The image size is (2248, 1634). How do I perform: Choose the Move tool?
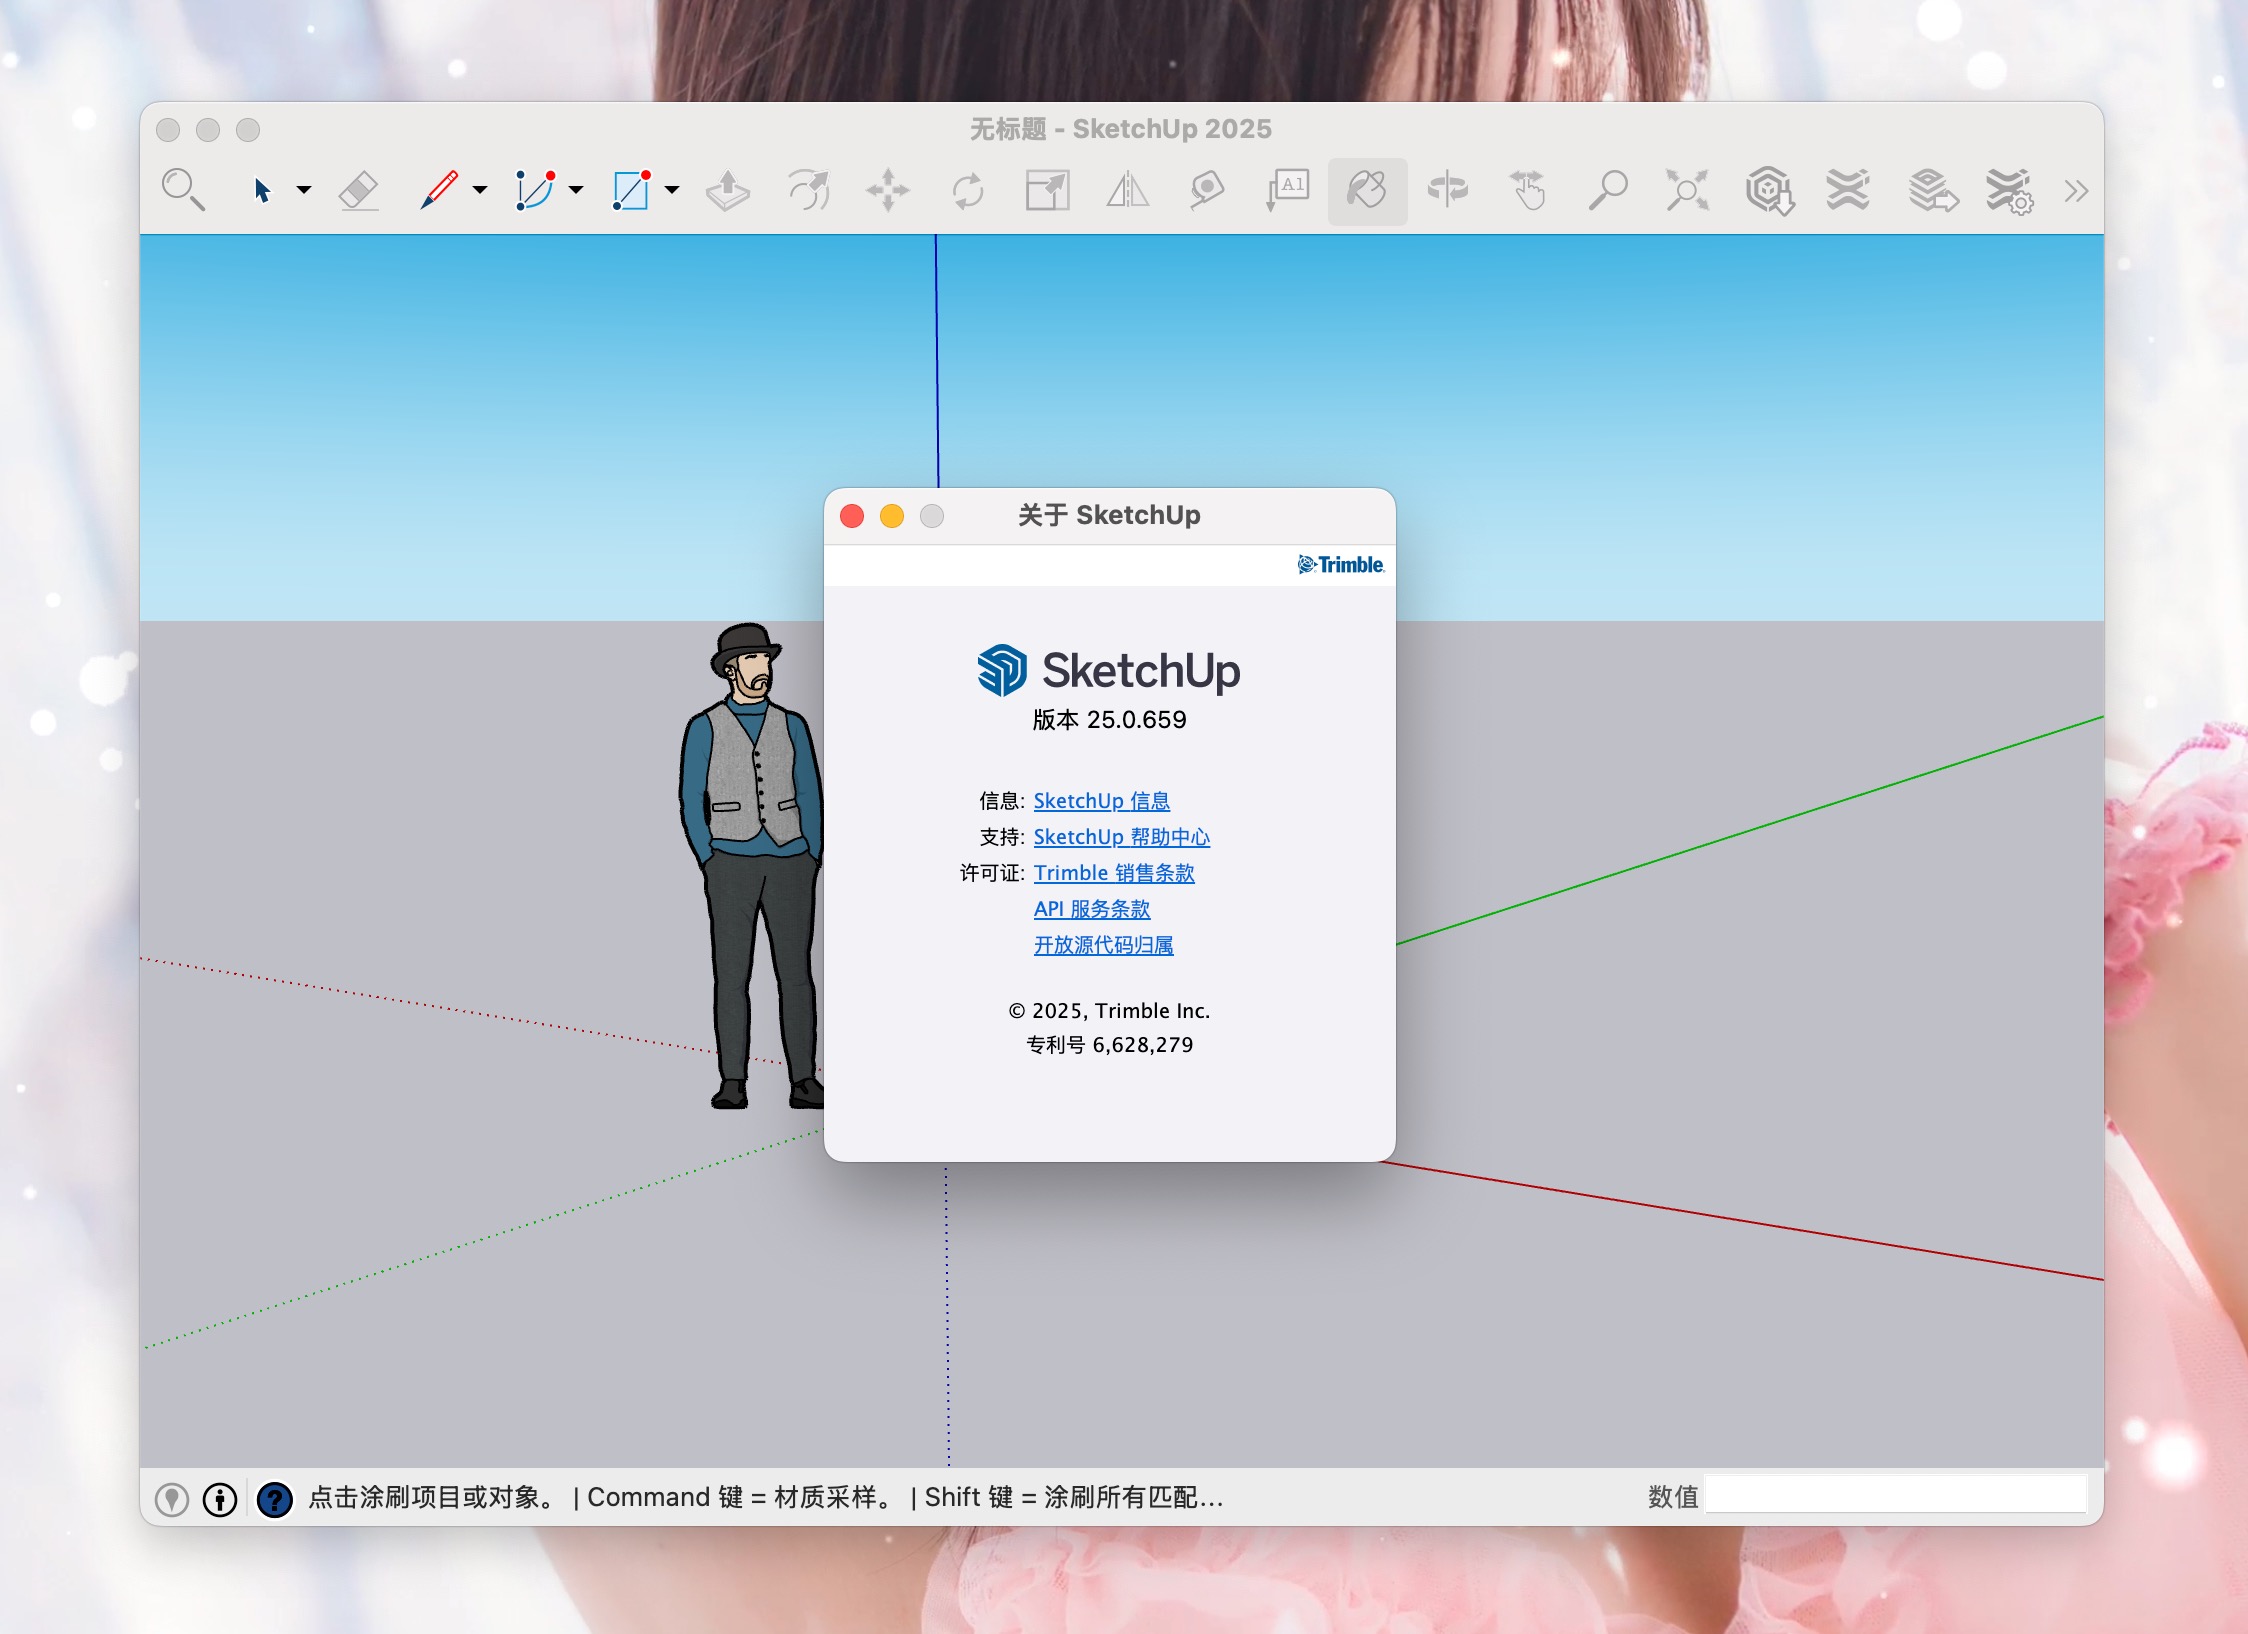888,190
